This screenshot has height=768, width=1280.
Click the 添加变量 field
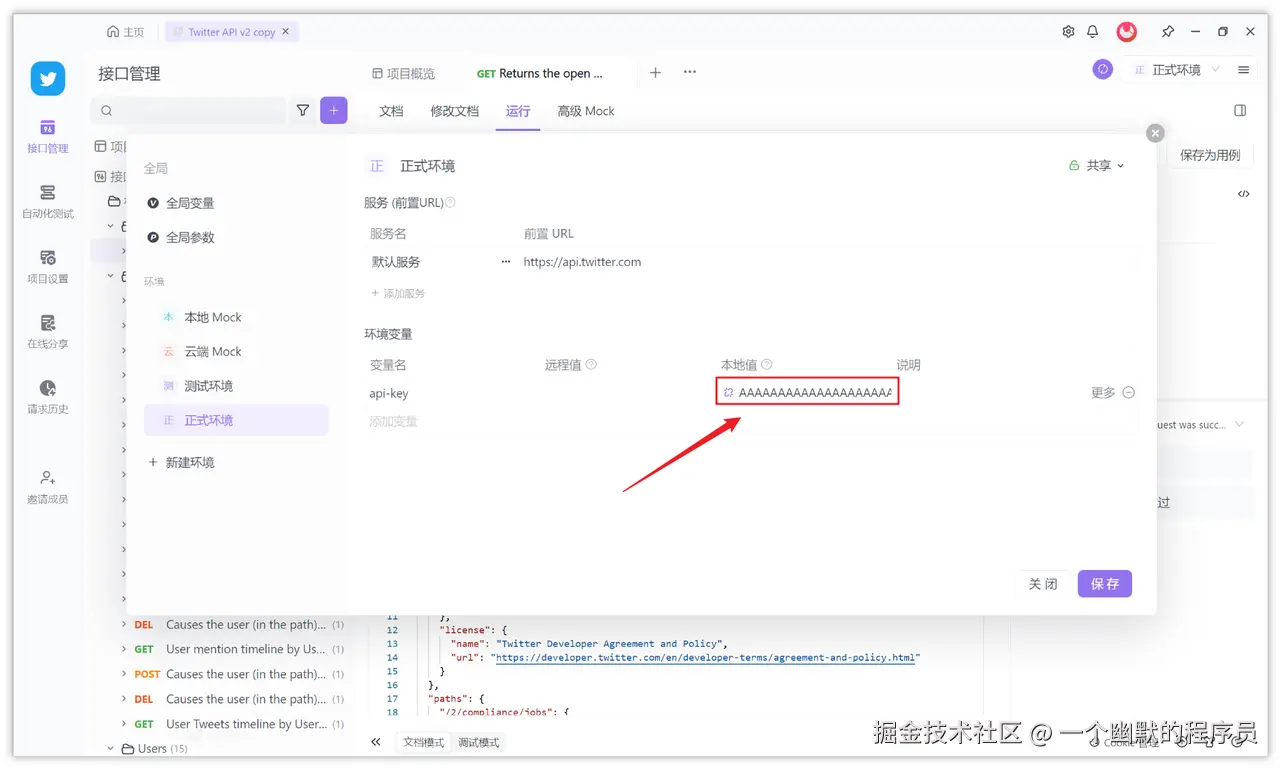[393, 421]
